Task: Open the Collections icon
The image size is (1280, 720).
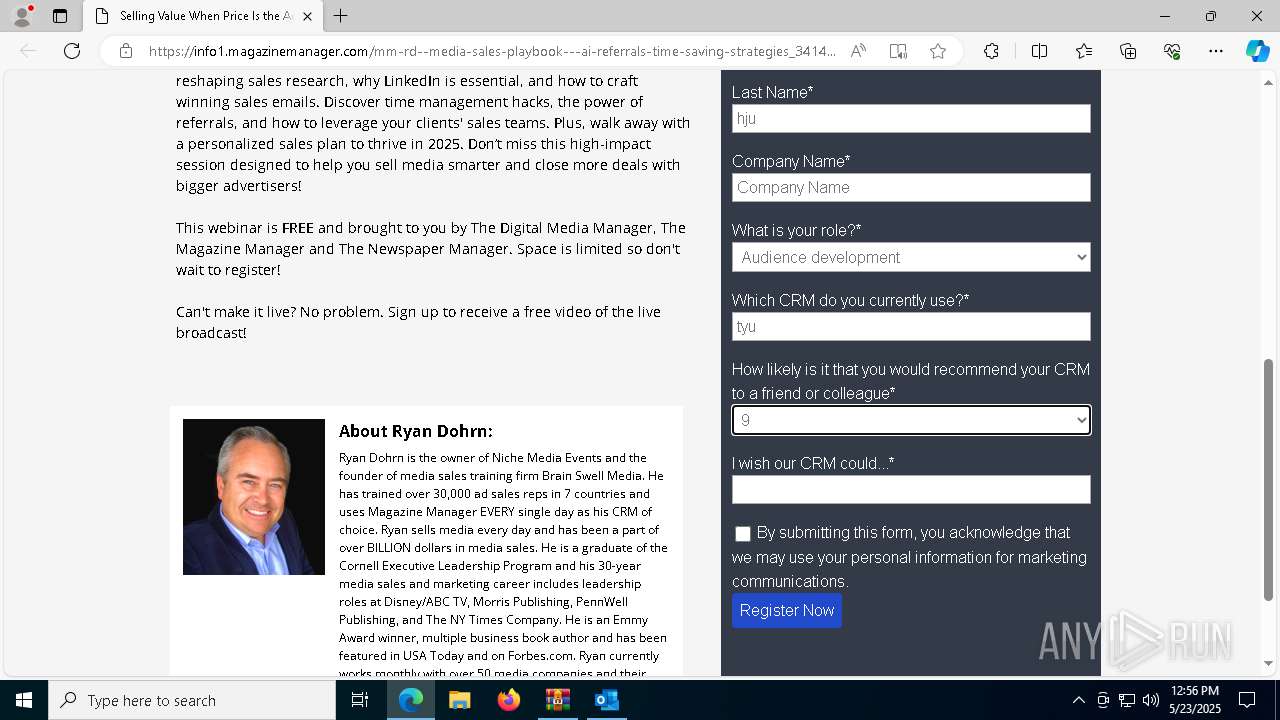Action: [1128, 51]
